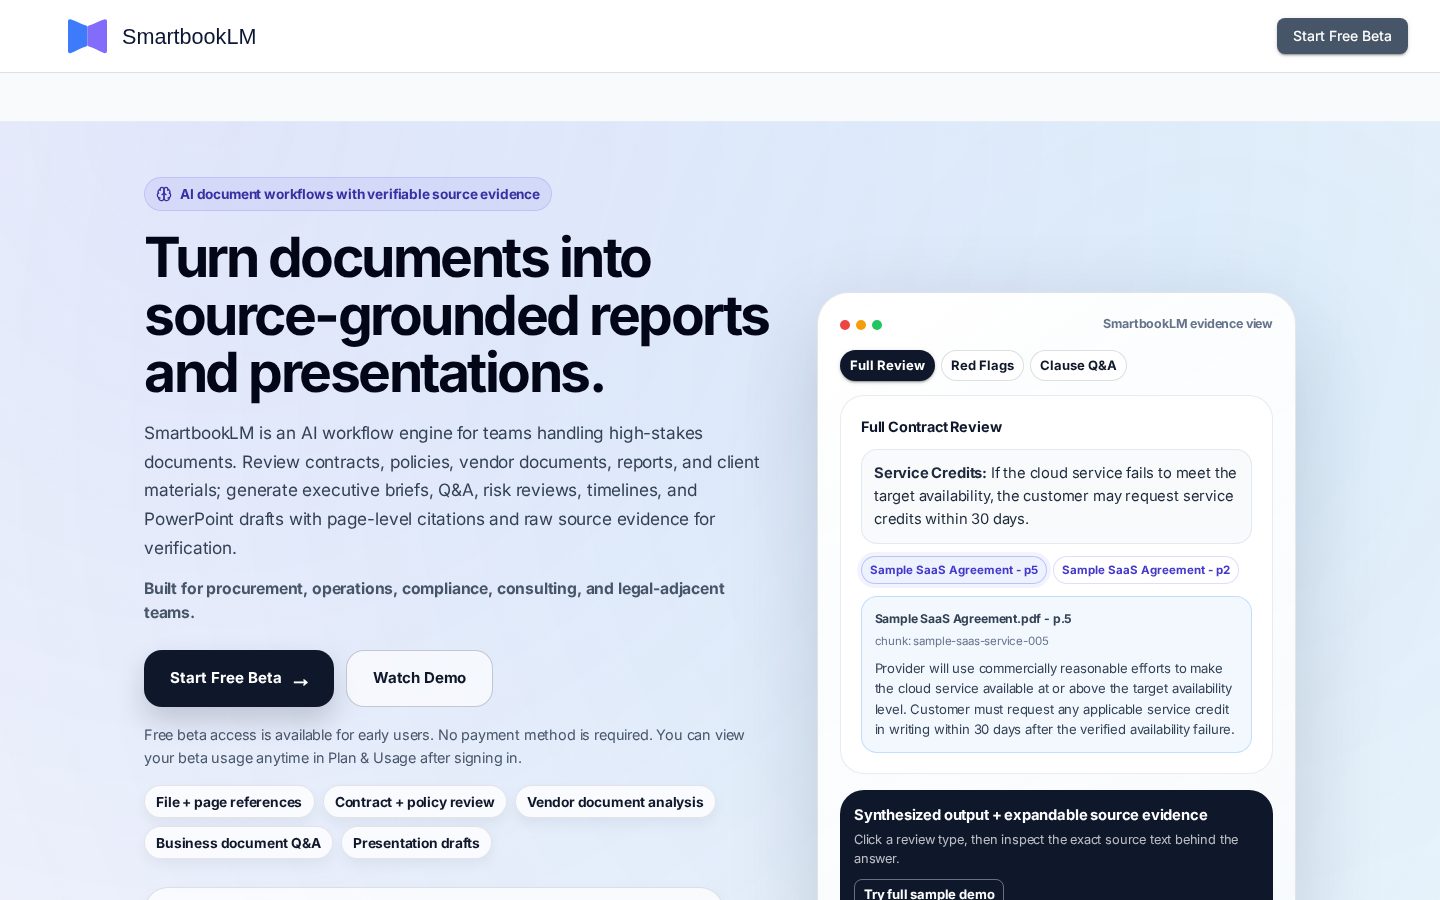The image size is (1440, 900).
Task: Click Start Free Beta in the header
Action: (x=1342, y=36)
